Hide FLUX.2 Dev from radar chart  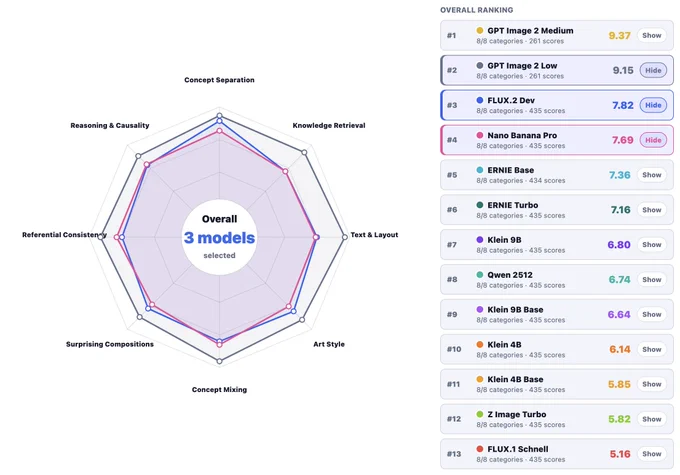click(653, 105)
